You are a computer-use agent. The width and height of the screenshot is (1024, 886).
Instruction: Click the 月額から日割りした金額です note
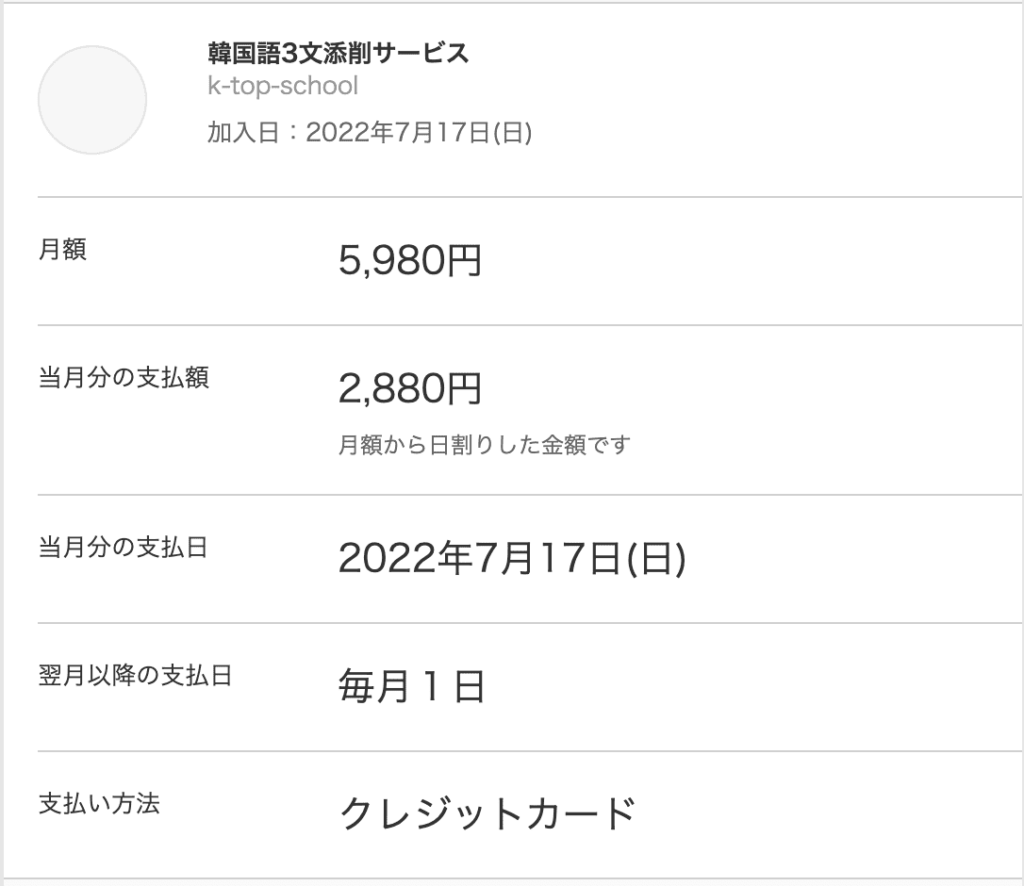484,445
